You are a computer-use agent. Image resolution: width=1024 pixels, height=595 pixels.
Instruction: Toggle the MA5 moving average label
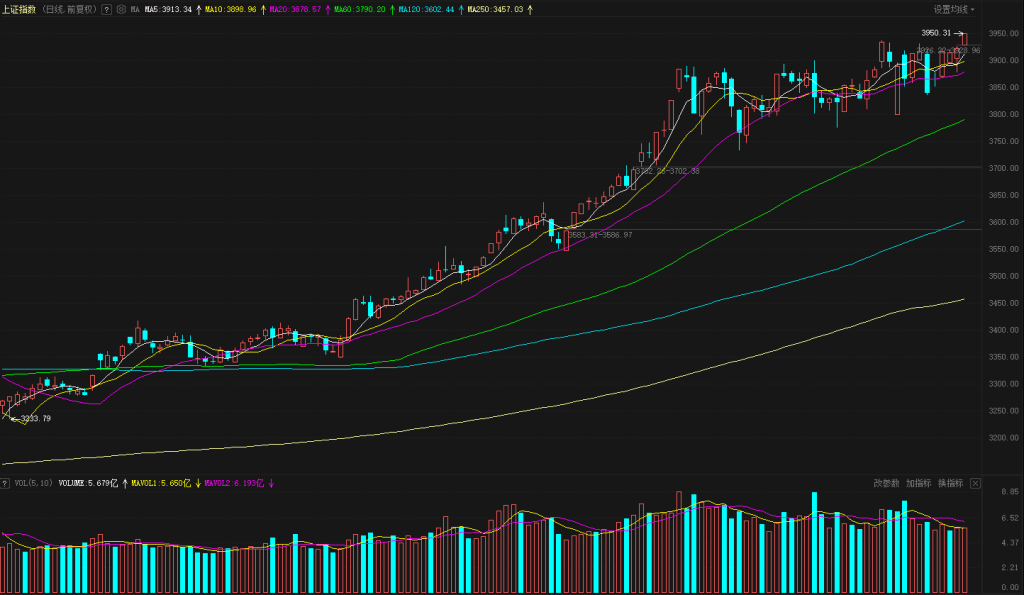click(167, 9)
